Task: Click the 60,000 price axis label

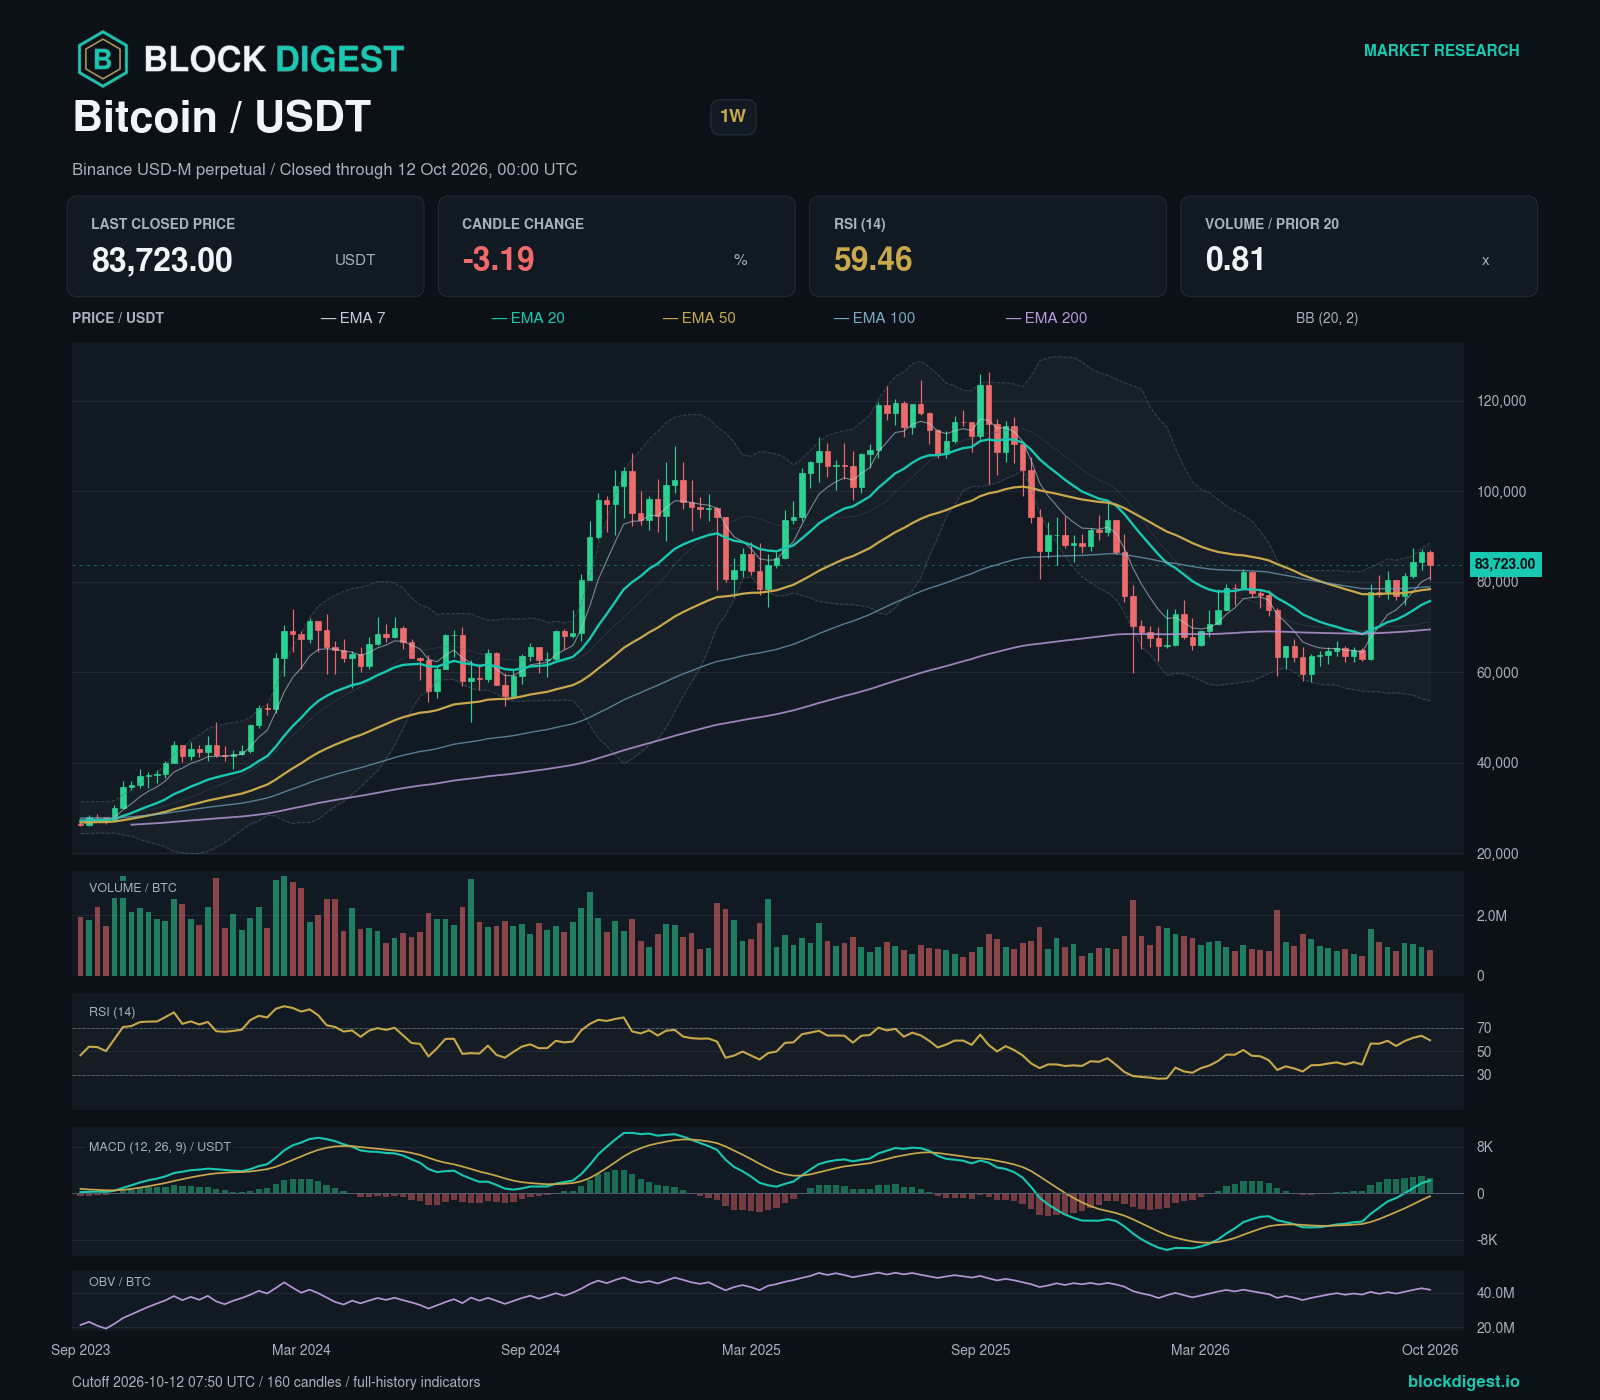Action: coord(1497,673)
